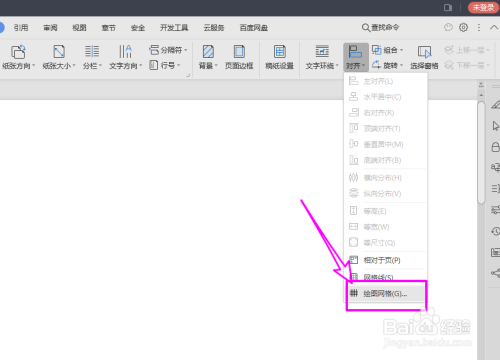The width and height of the screenshot is (500, 360).
Task: Open the 旋转 rotate dropdown
Action: [x=387, y=65]
